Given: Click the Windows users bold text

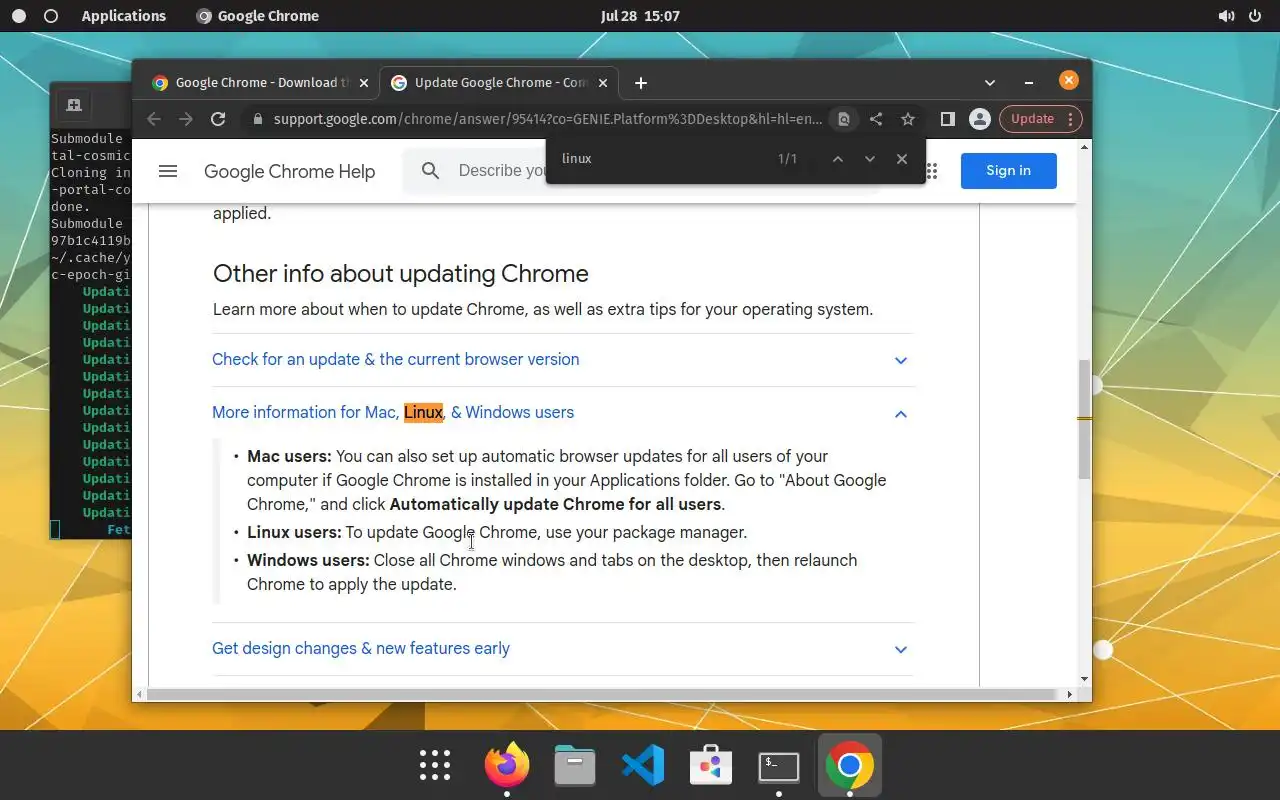Looking at the screenshot, I should click(x=308, y=561).
